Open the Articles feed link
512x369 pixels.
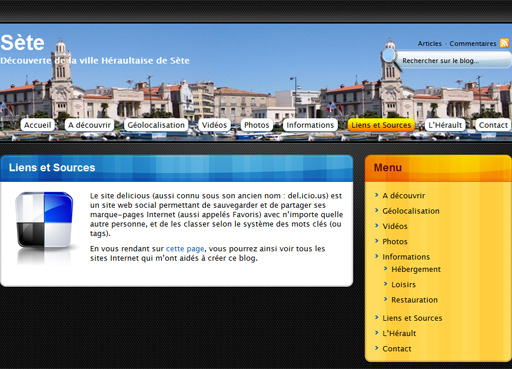430,43
